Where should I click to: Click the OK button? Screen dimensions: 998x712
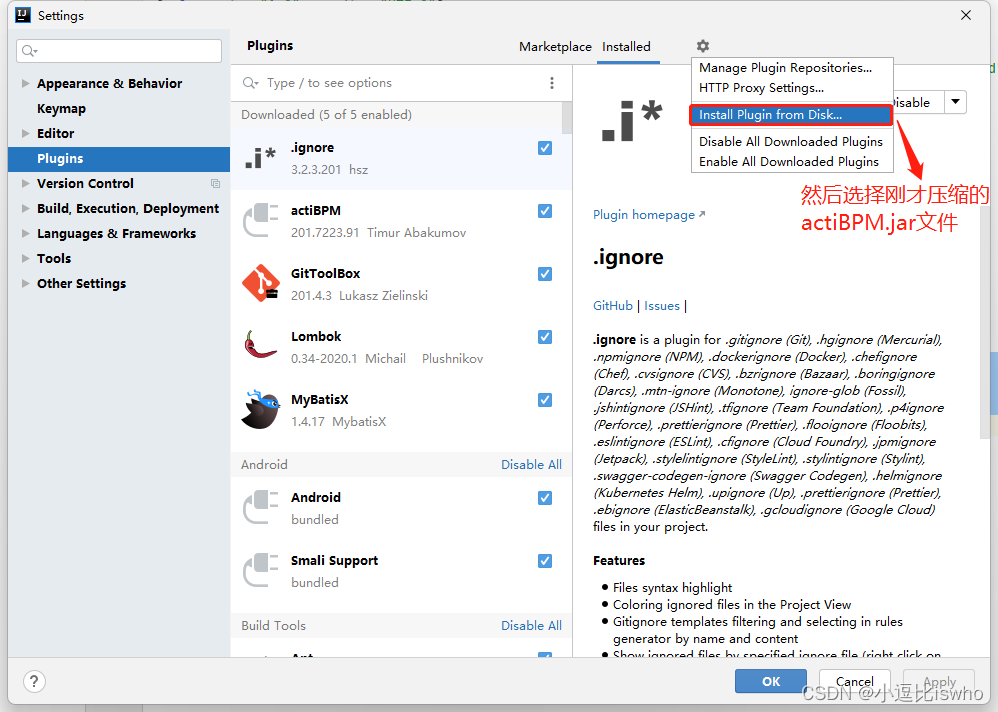(771, 681)
